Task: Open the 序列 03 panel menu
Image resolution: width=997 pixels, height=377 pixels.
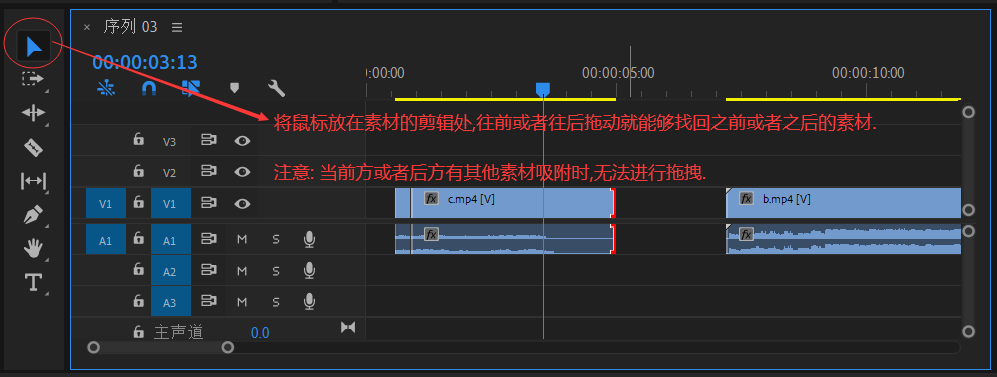Action: [177, 27]
